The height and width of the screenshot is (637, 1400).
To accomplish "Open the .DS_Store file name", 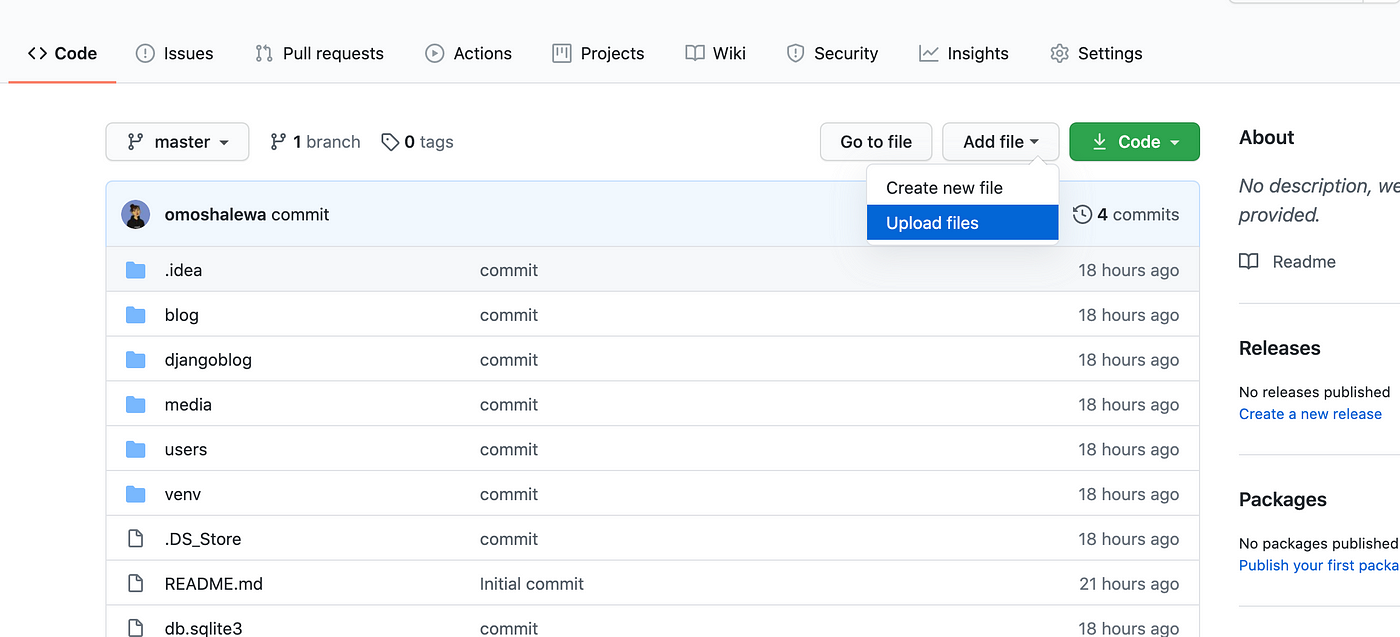I will (x=203, y=539).
